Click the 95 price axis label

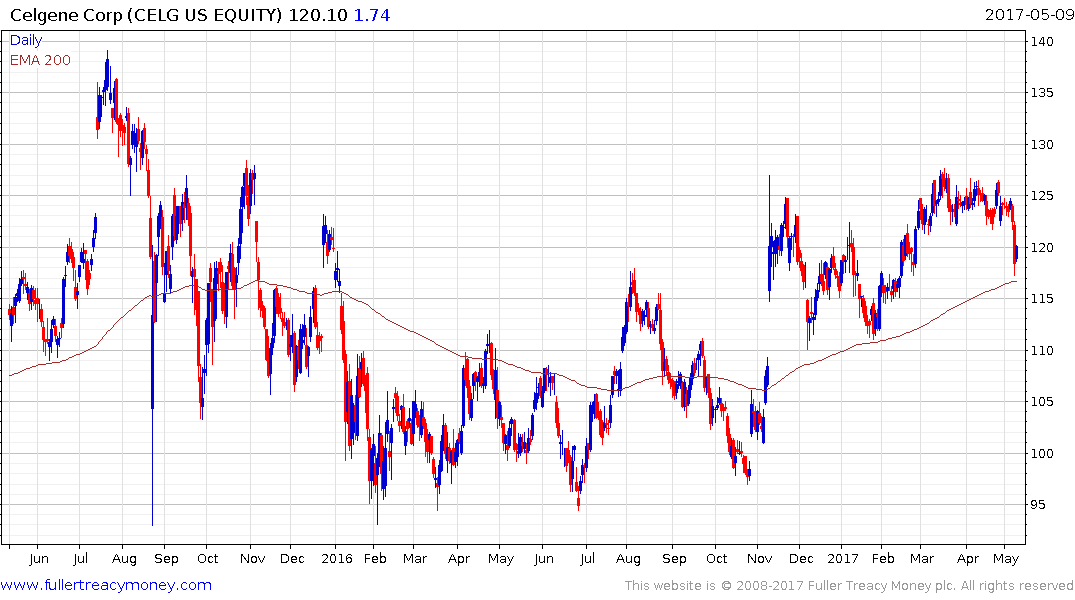[x=1038, y=504]
